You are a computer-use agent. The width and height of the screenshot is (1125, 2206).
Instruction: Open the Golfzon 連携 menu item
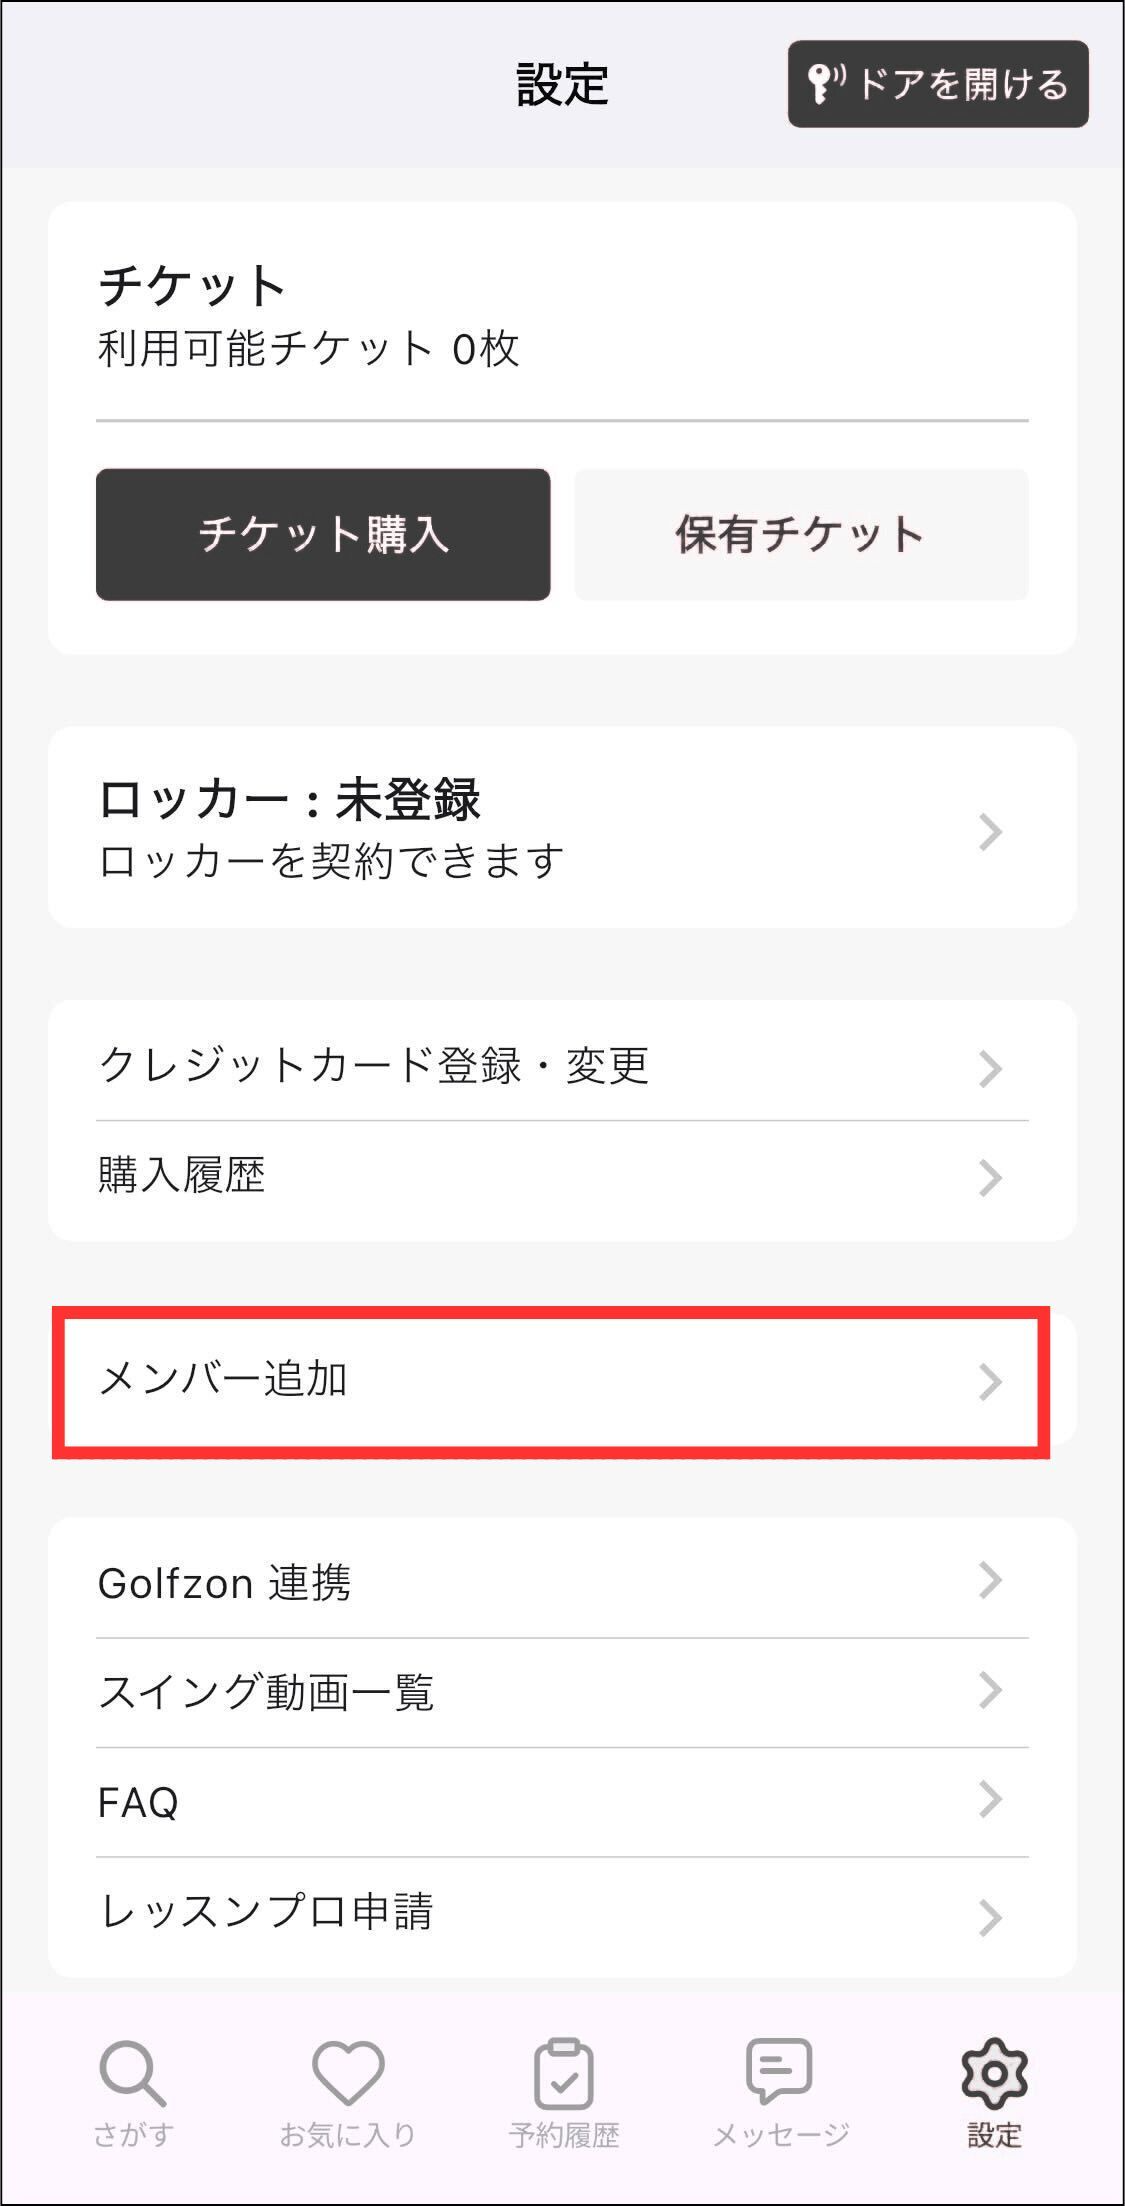coord(224,1583)
